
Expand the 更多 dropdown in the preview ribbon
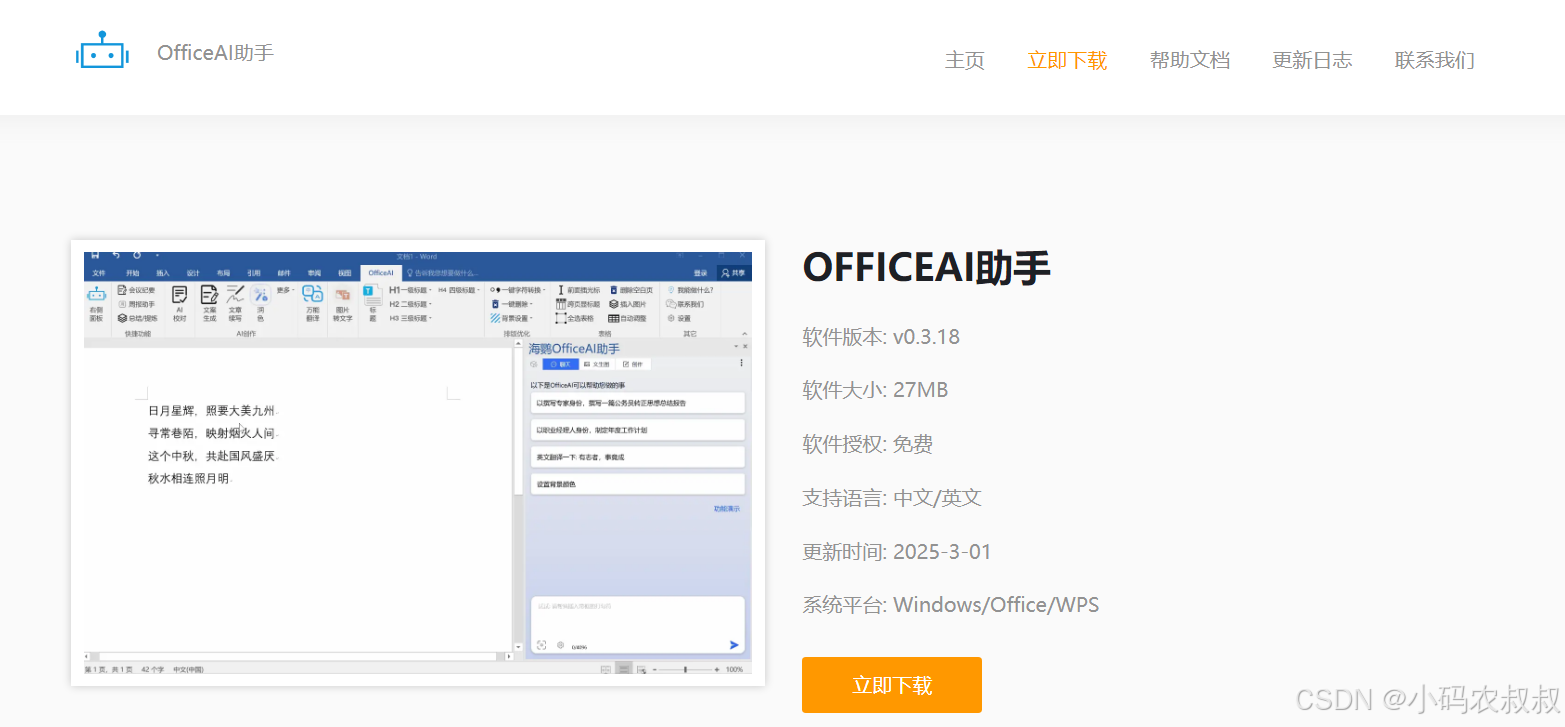tap(285, 290)
